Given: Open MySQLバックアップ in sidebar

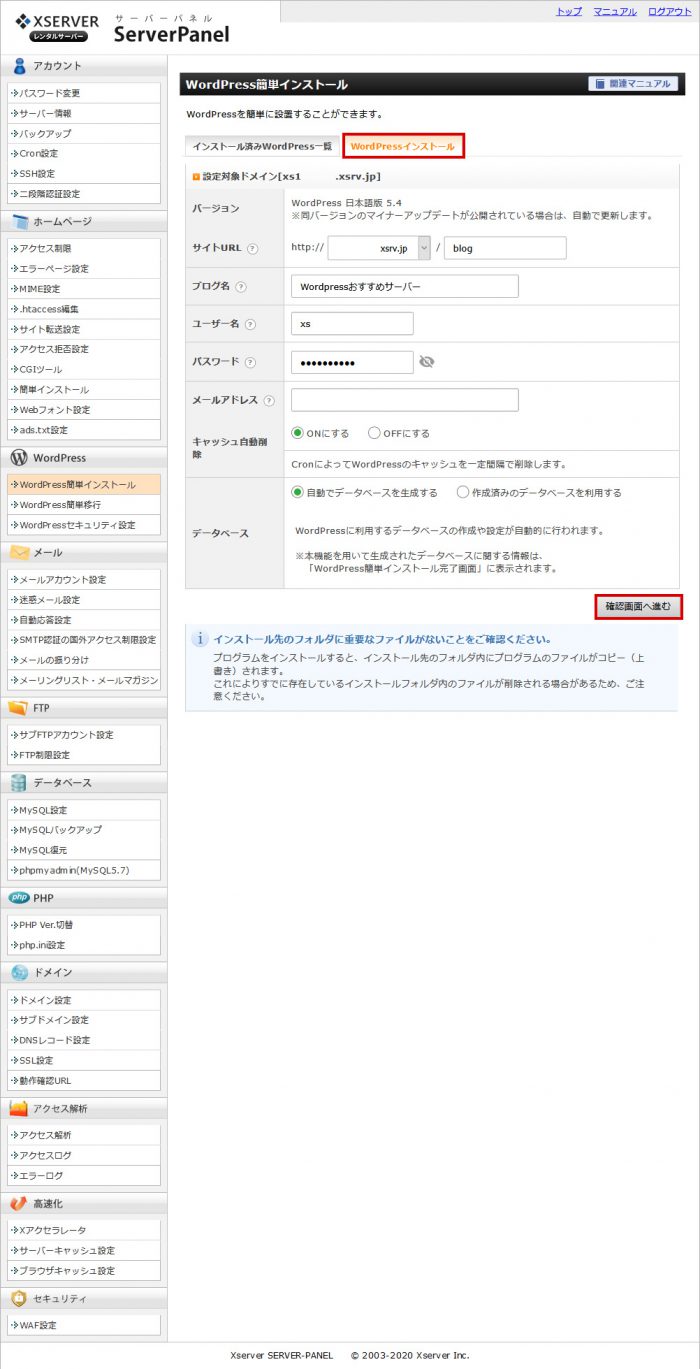Looking at the screenshot, I should (84, 829).
